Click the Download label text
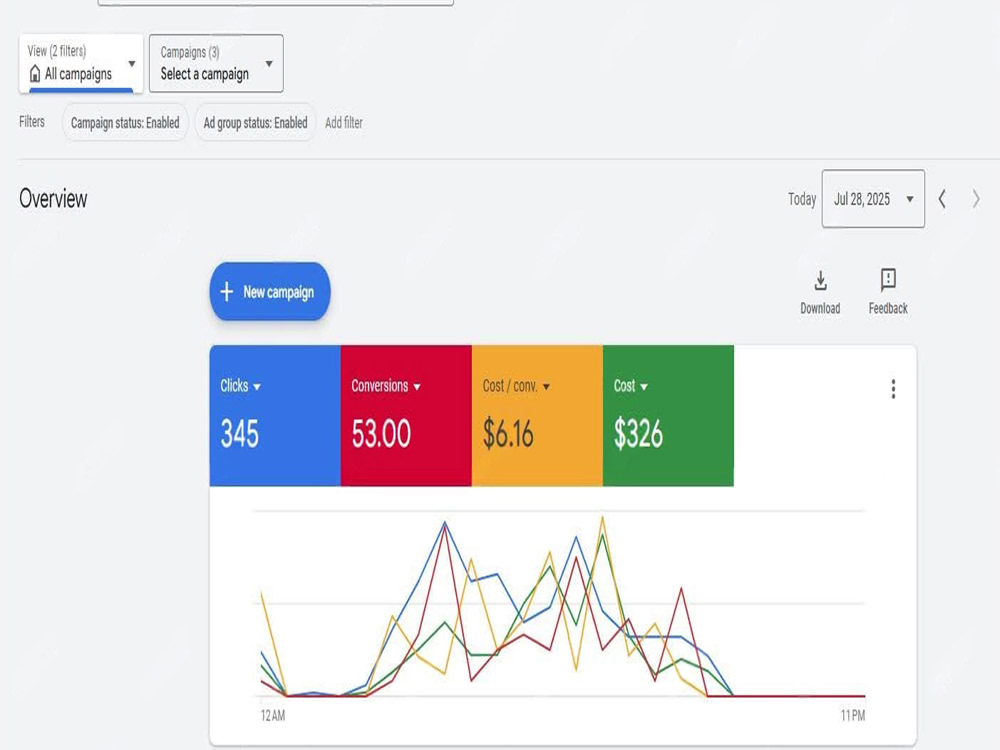The width and height of the screenshot is (1000, 750). [820, 308]
